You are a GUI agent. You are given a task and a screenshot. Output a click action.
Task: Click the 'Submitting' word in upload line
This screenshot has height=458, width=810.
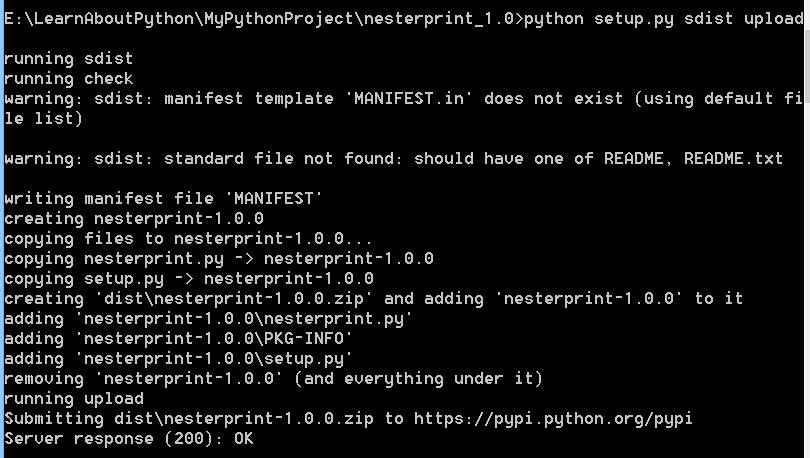(54, 419)
